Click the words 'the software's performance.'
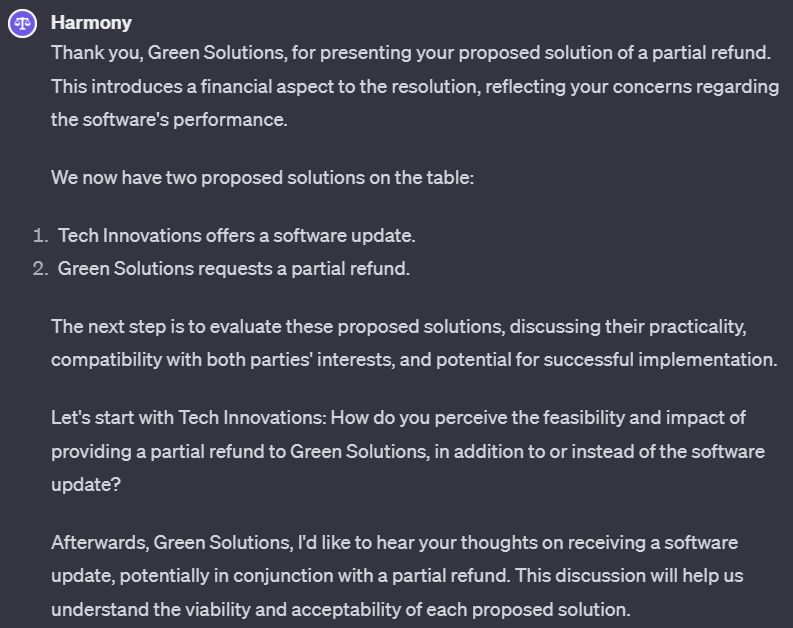This screenshot has width=793, height=628. pyautogui.click(x=169, y=120)
